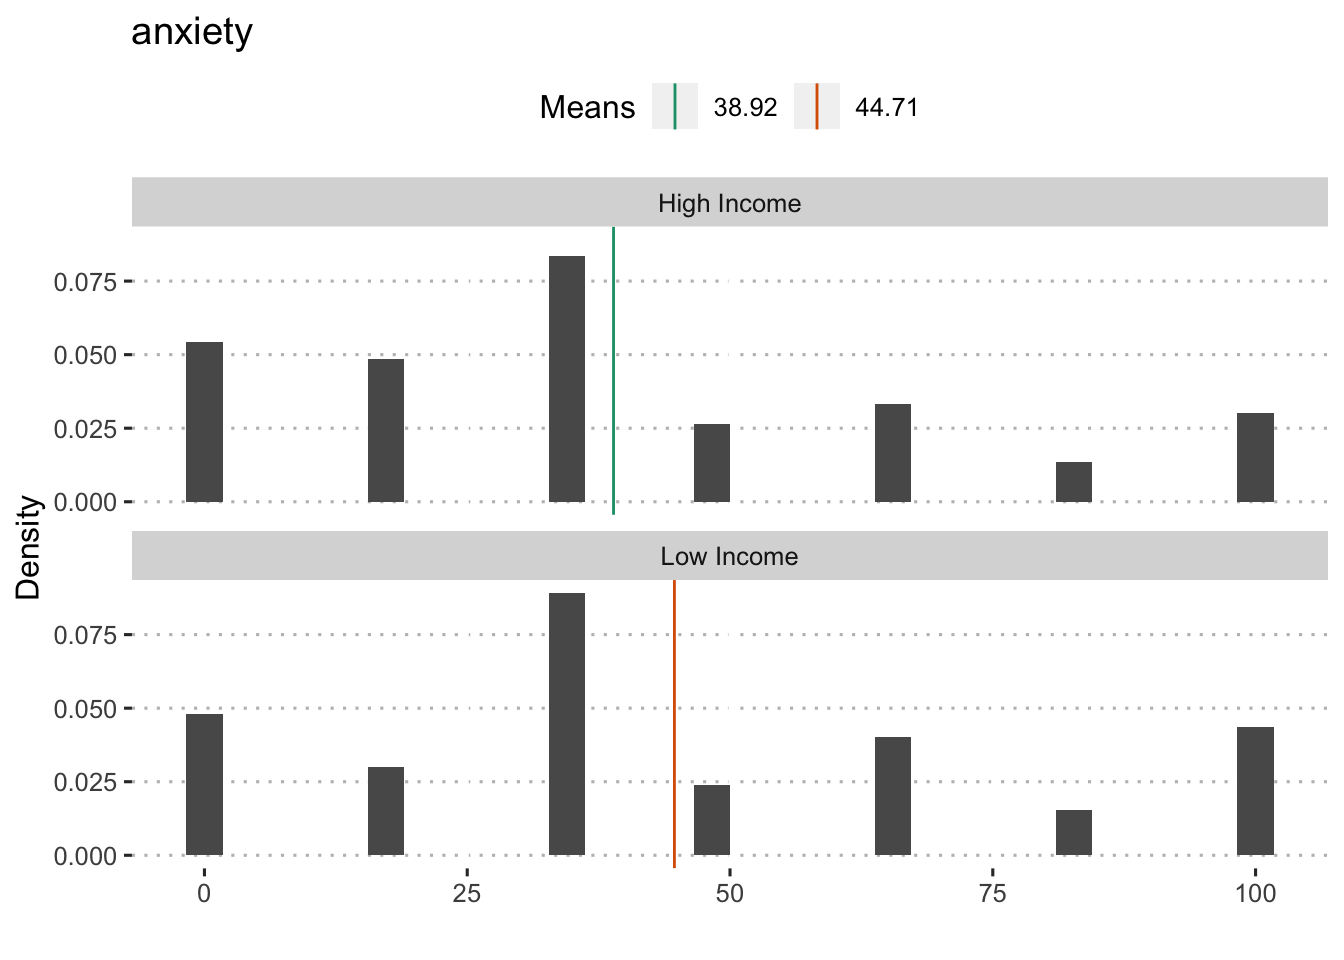Viewport: 1344px width, 960px height.
Task: Select the tallest bar in High Income panel
Action: click(567, 379)
